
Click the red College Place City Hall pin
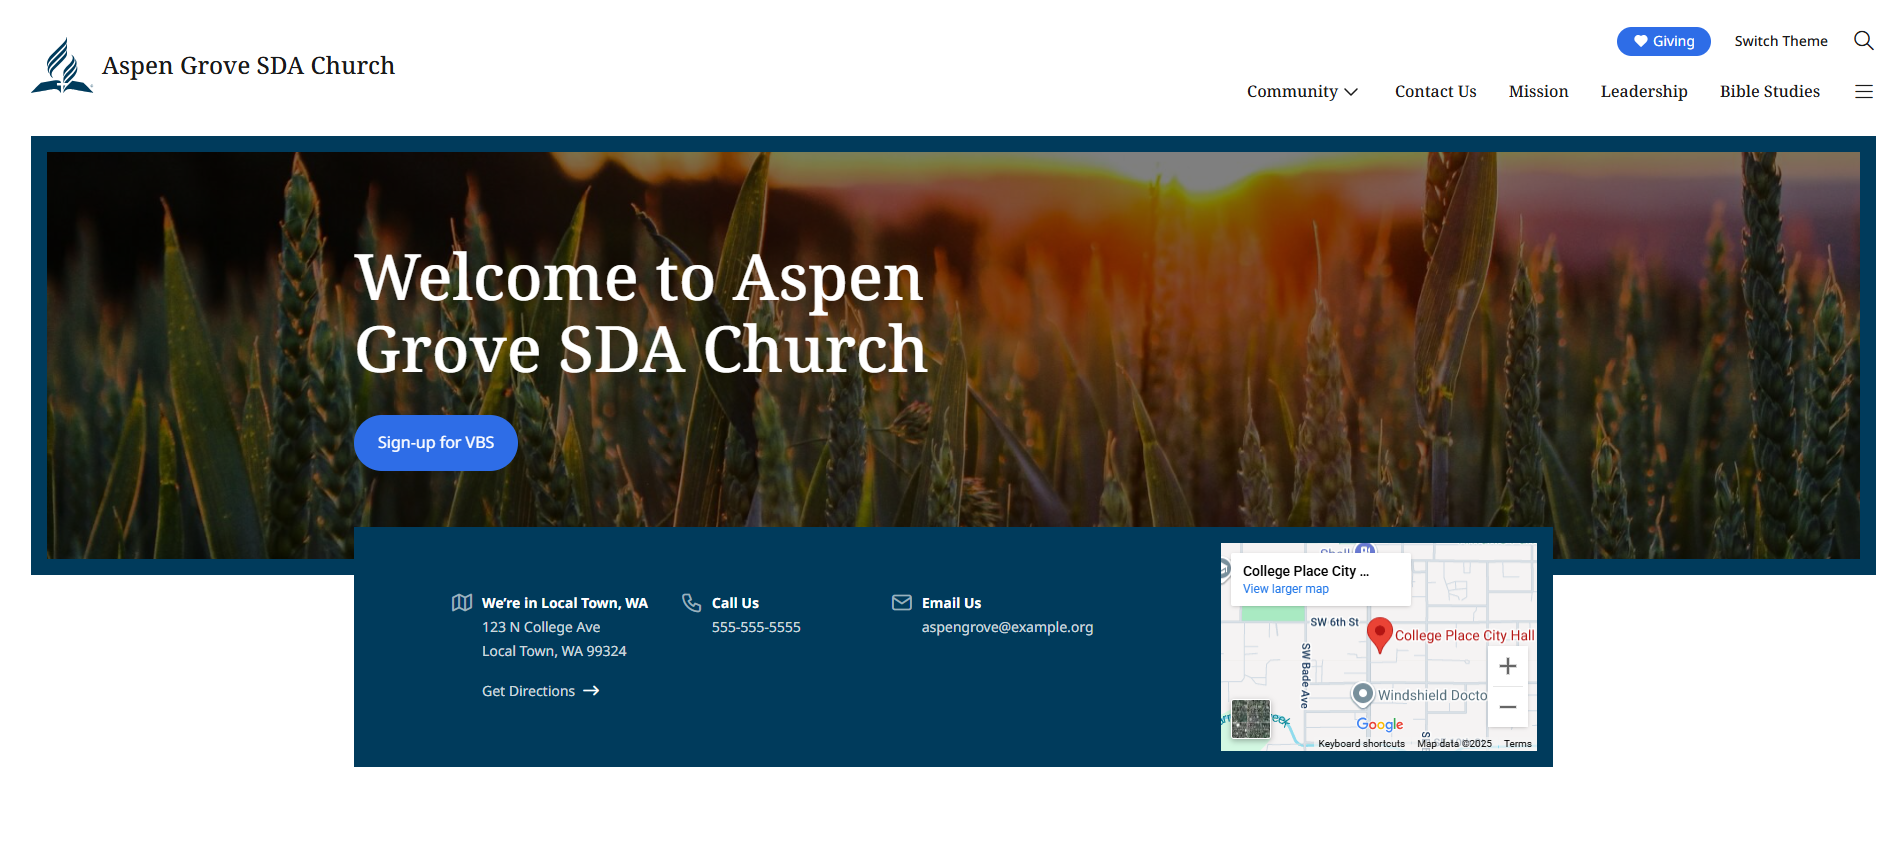point(1380,635)
